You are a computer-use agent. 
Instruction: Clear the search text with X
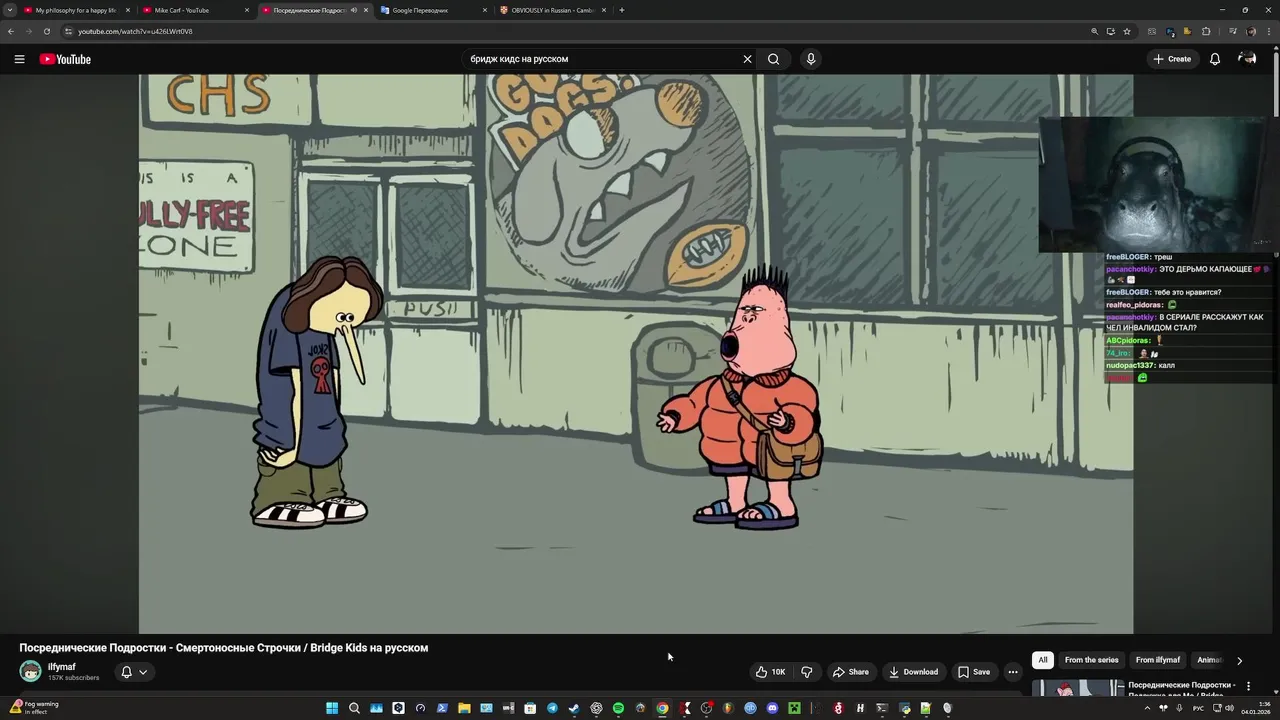[747, 59]
